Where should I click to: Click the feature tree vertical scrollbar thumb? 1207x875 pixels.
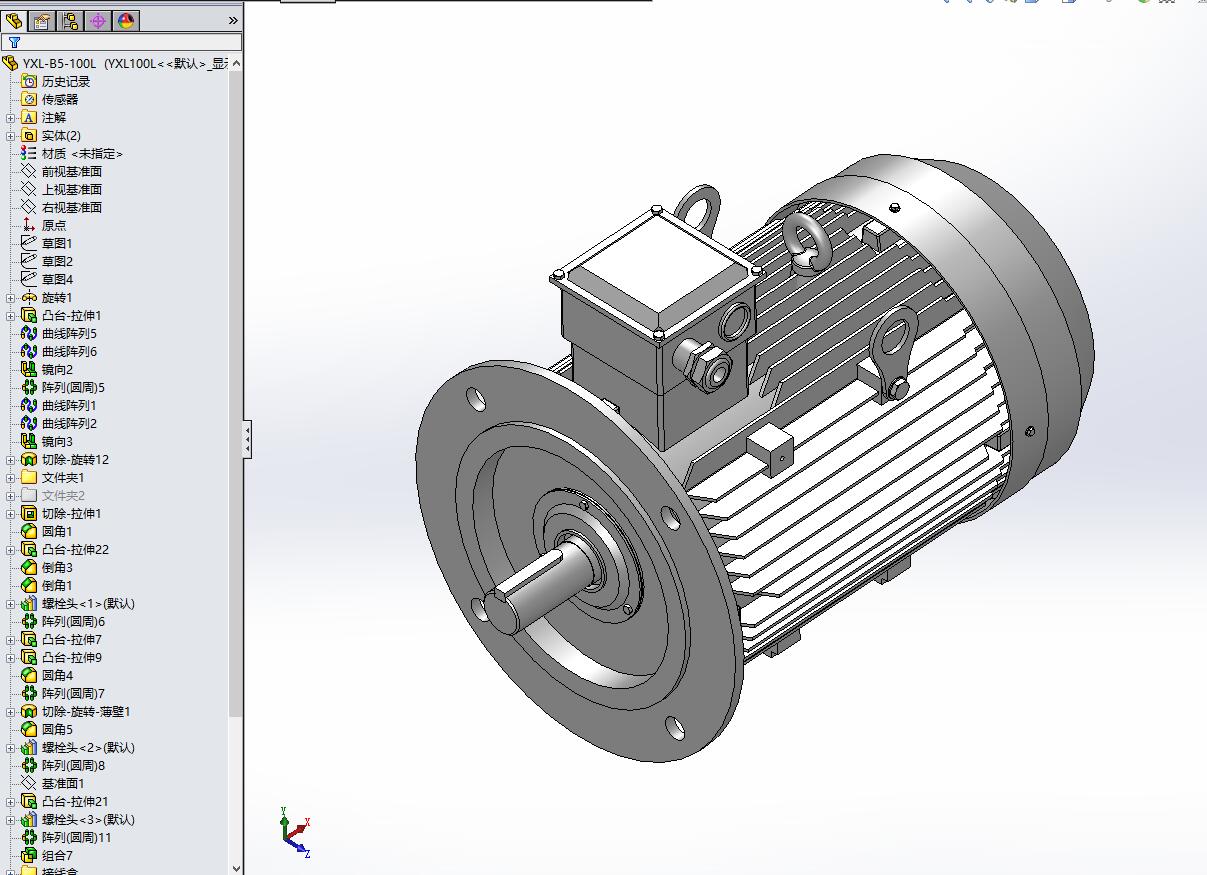click(x=236, y=395)
